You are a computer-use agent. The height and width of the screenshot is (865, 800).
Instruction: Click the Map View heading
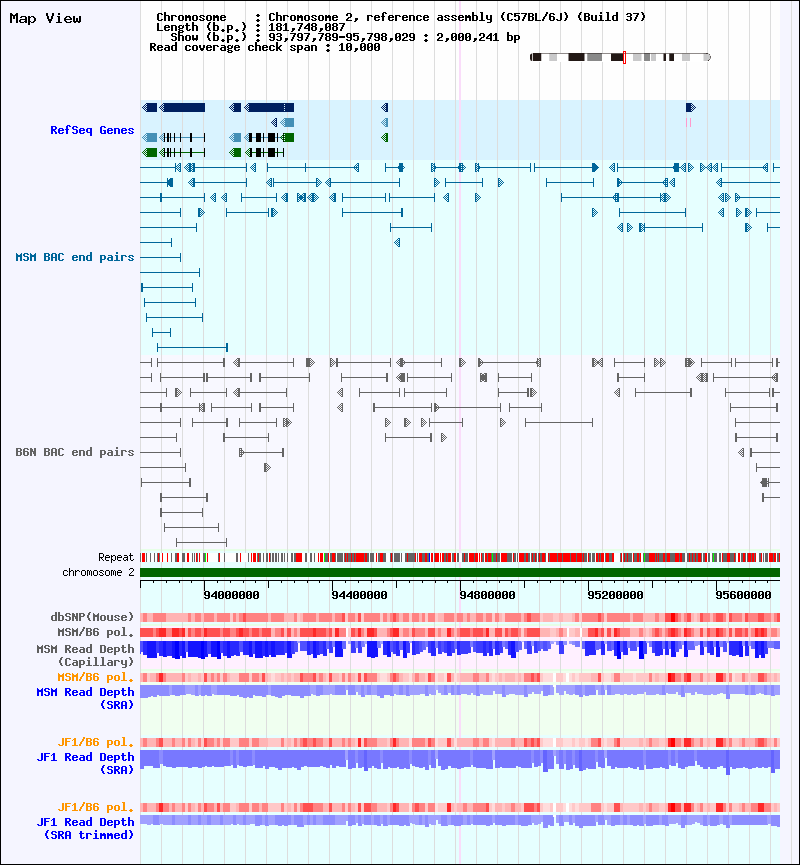click(x=45, y=18)
